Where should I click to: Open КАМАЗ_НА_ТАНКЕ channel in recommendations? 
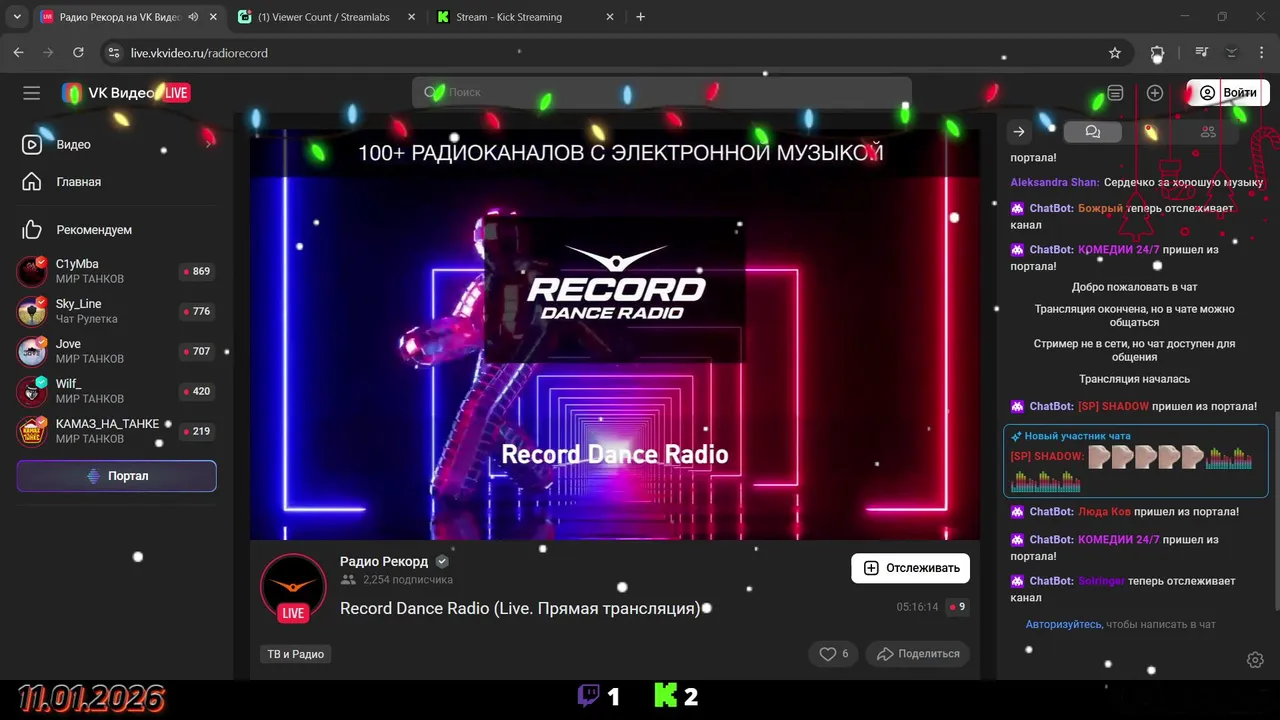116,431
